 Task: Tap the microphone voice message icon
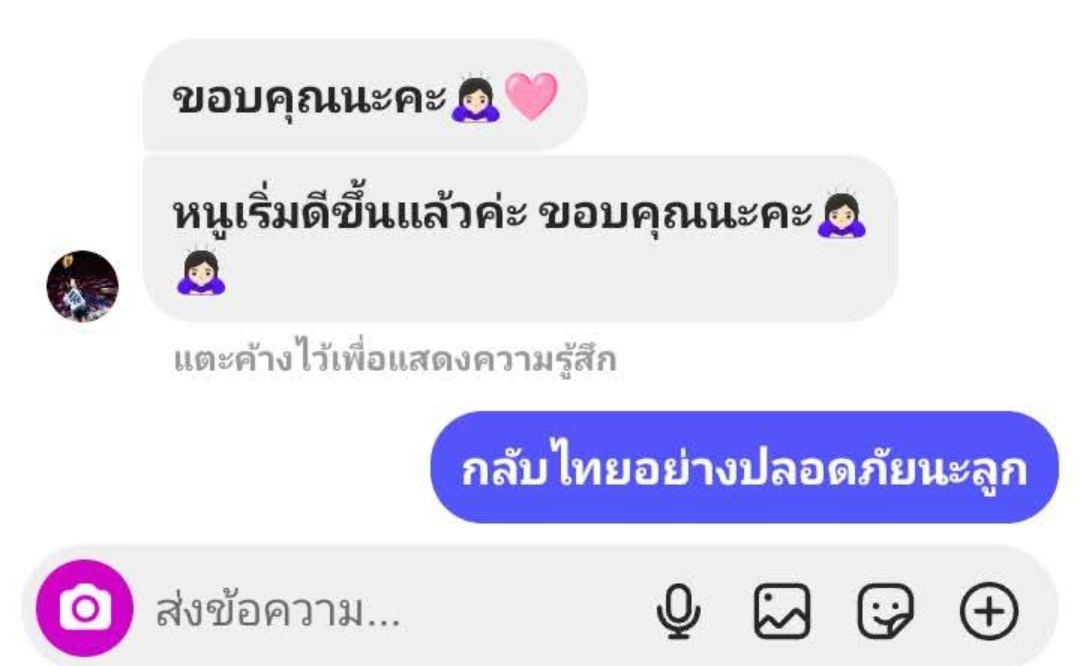tap(678, 612)
